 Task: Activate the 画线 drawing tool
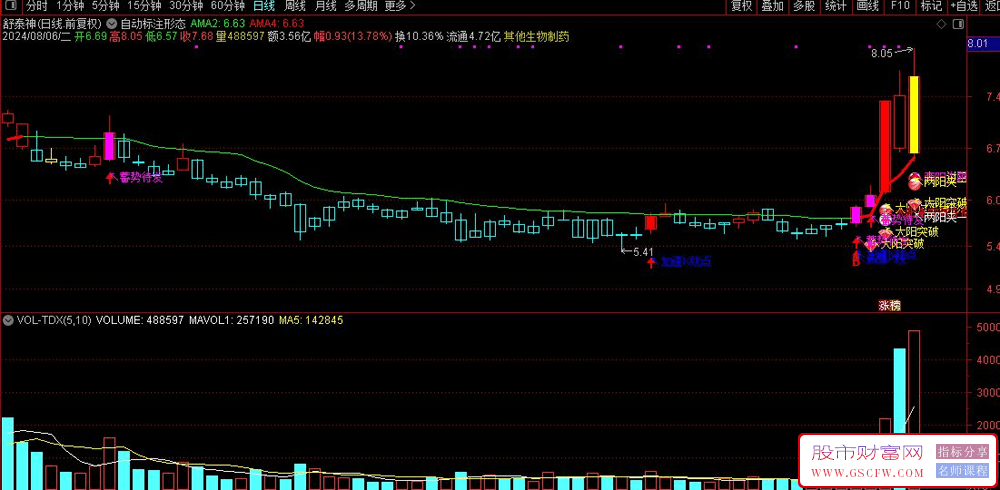[x=867, y=6]
